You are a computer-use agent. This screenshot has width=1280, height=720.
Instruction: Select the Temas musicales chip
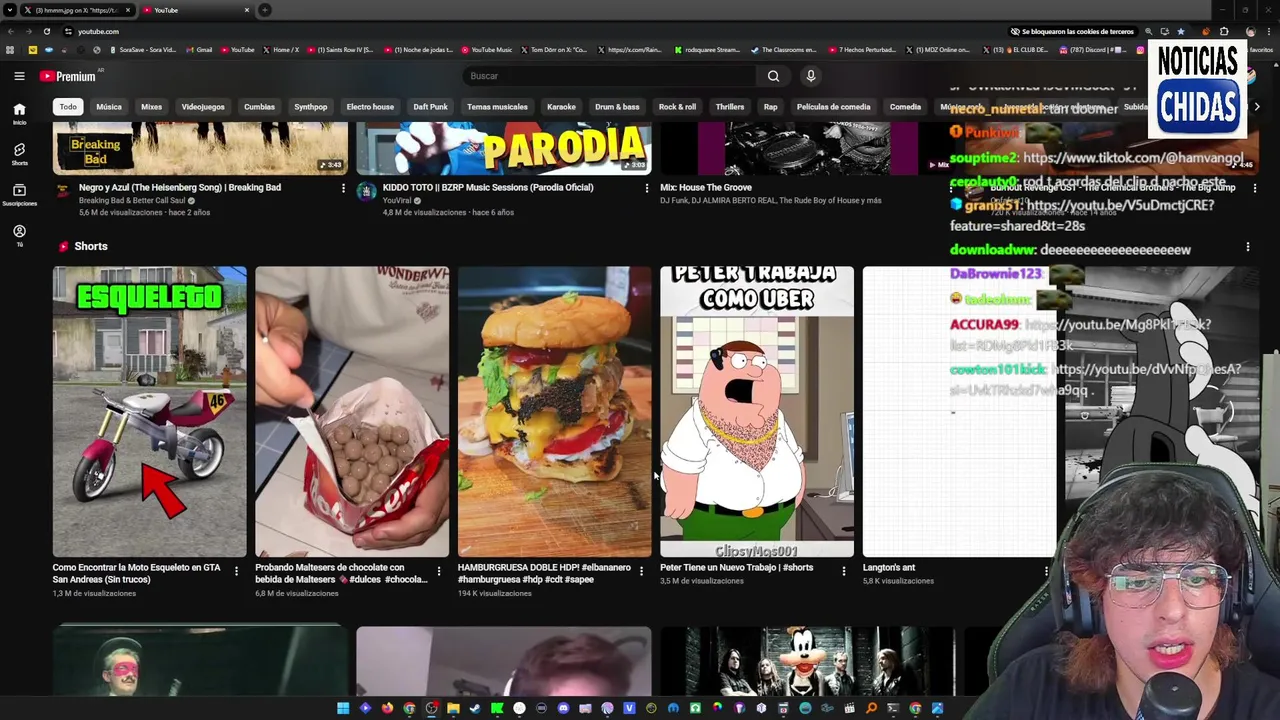tap(497, 107)
